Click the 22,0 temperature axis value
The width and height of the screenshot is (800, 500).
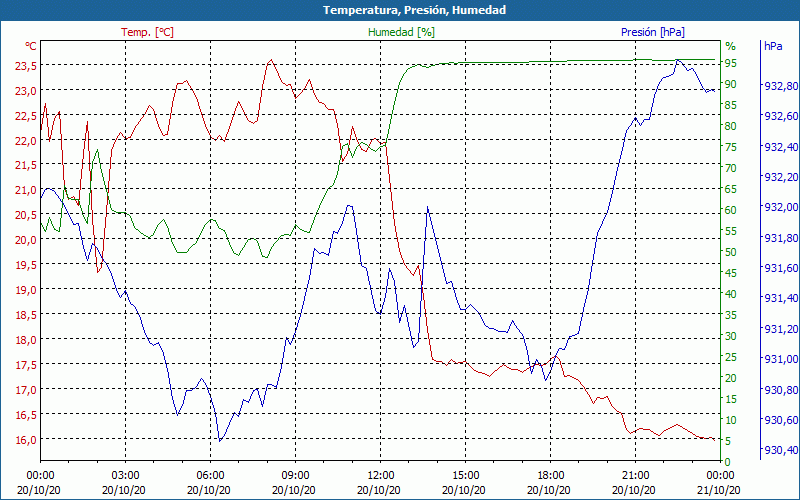click(27, 140)
